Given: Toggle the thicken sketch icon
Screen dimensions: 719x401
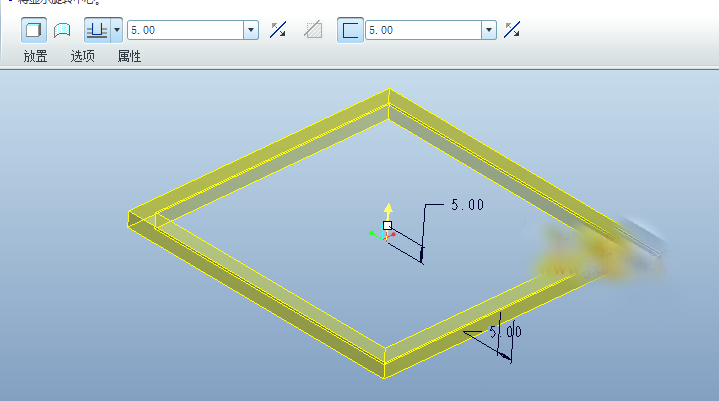Looking at the screenshot, I should (350, 30).
